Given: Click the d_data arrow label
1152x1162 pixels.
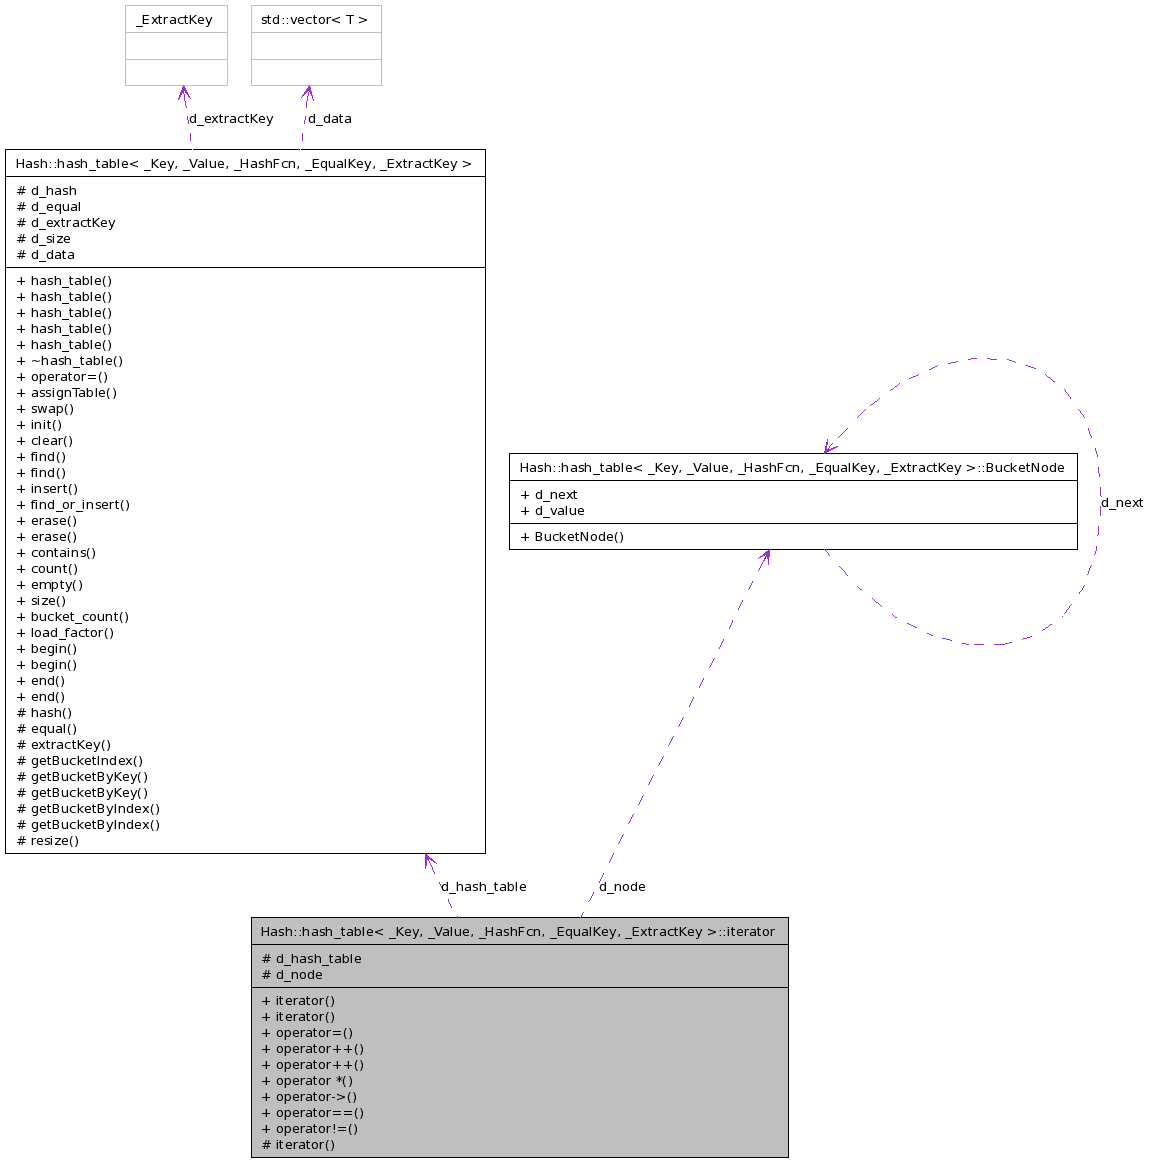Looking at the screenshot, I should pyautogui.click(x=329, y=119).
